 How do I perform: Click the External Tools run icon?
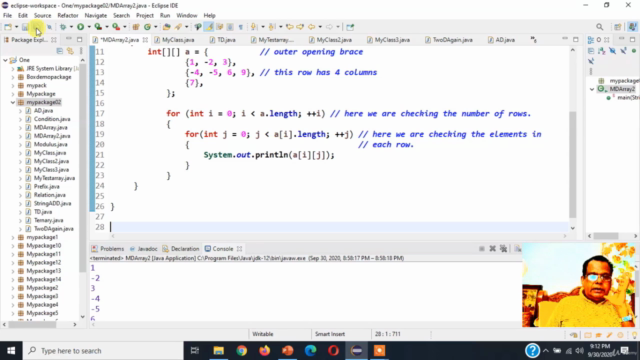(116, 27)
